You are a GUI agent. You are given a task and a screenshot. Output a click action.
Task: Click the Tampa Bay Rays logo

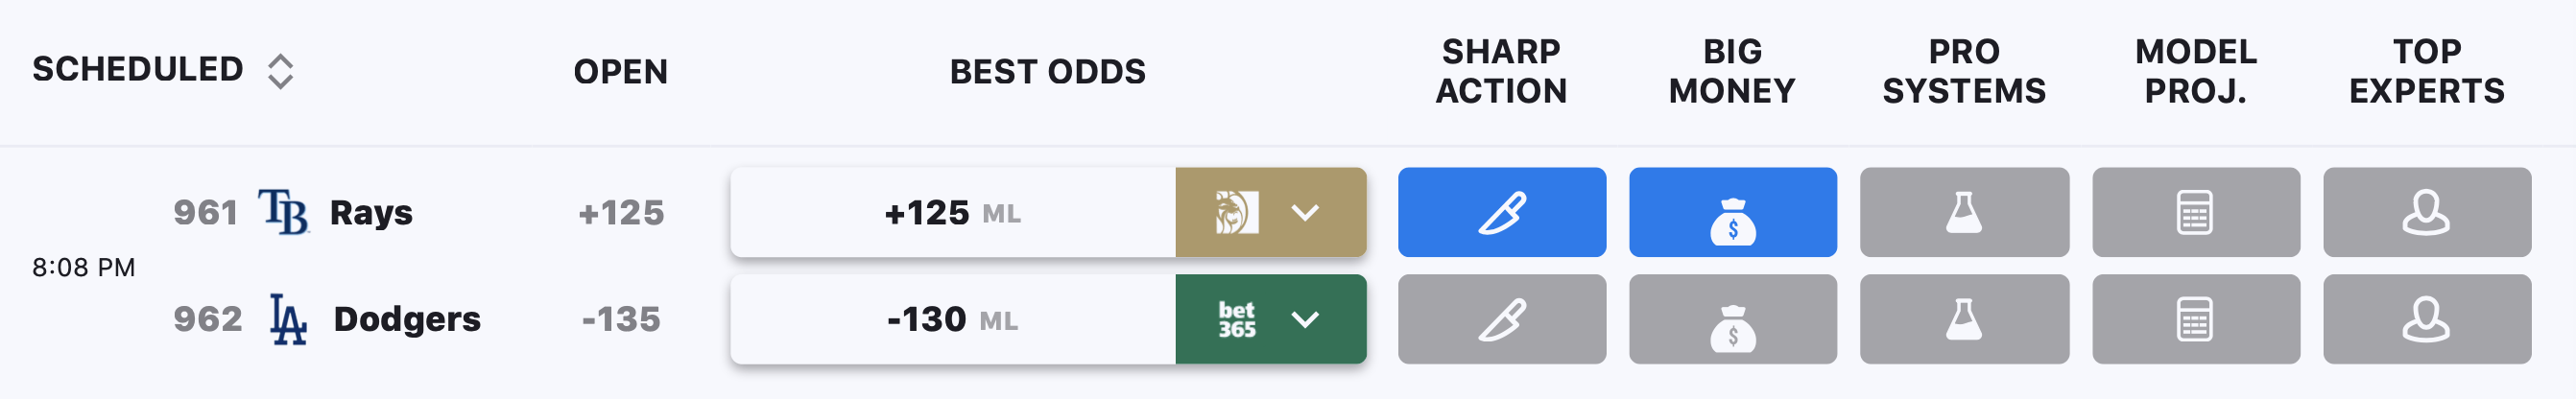pyautogui.click(x=284, y=212)
